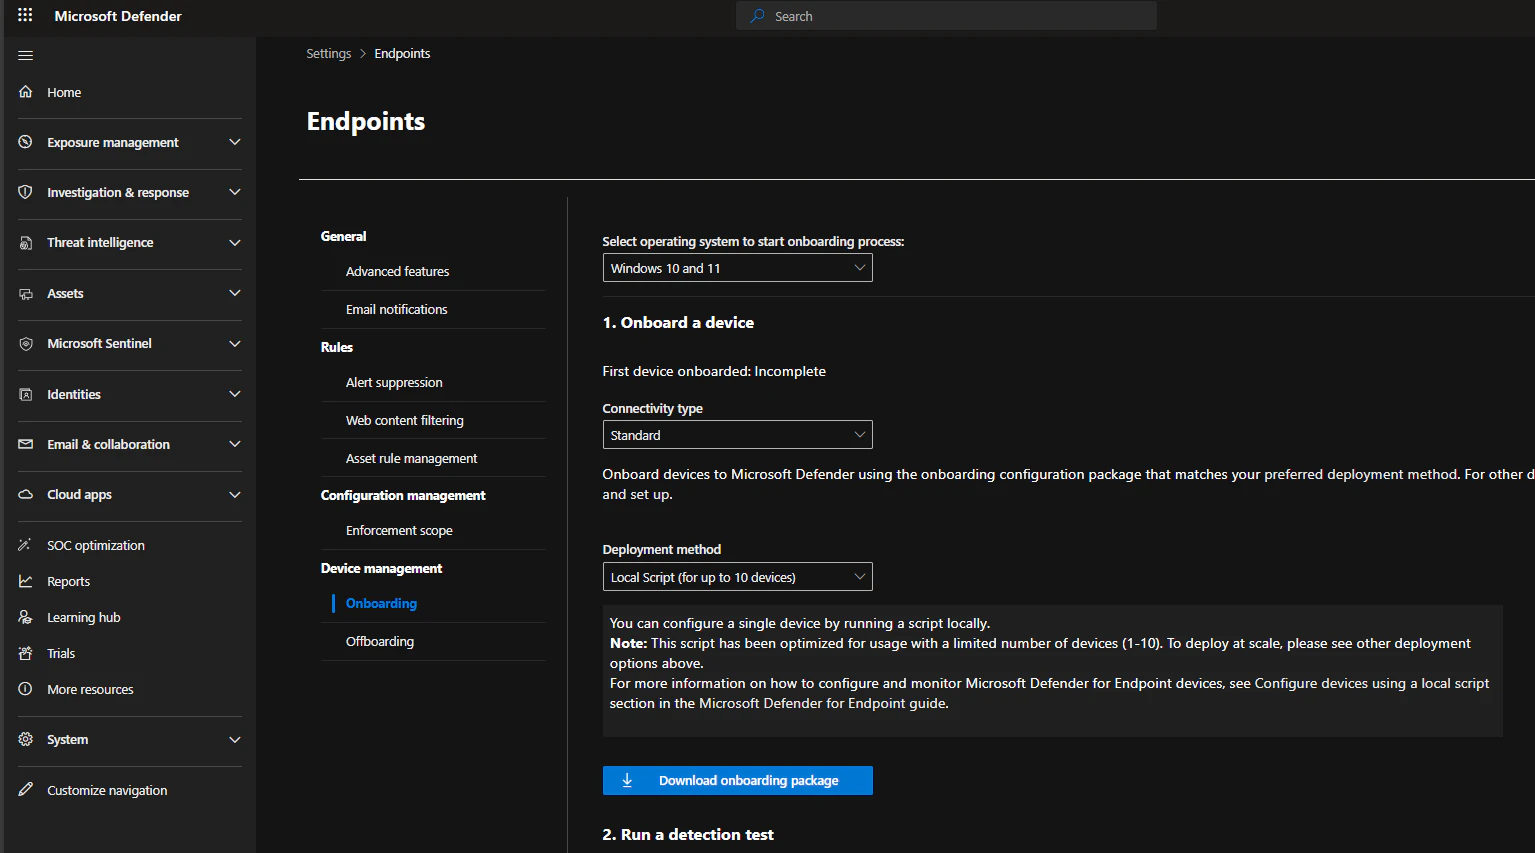The height and width of the screenshot is (853, 1535).
Task: Click the Threat intelligence icon
Action: coord(26,243)
